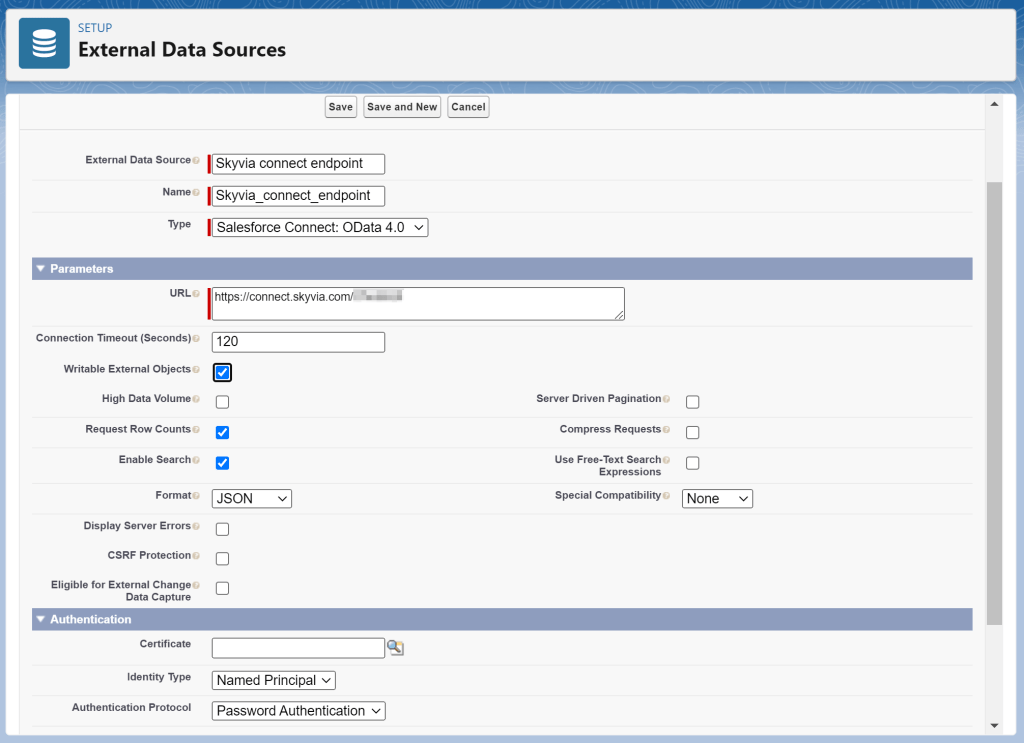The image size is (1024, 743).
Task: Collapse the Authentication section
Action: pyautogui.click(x=40, y=619)
